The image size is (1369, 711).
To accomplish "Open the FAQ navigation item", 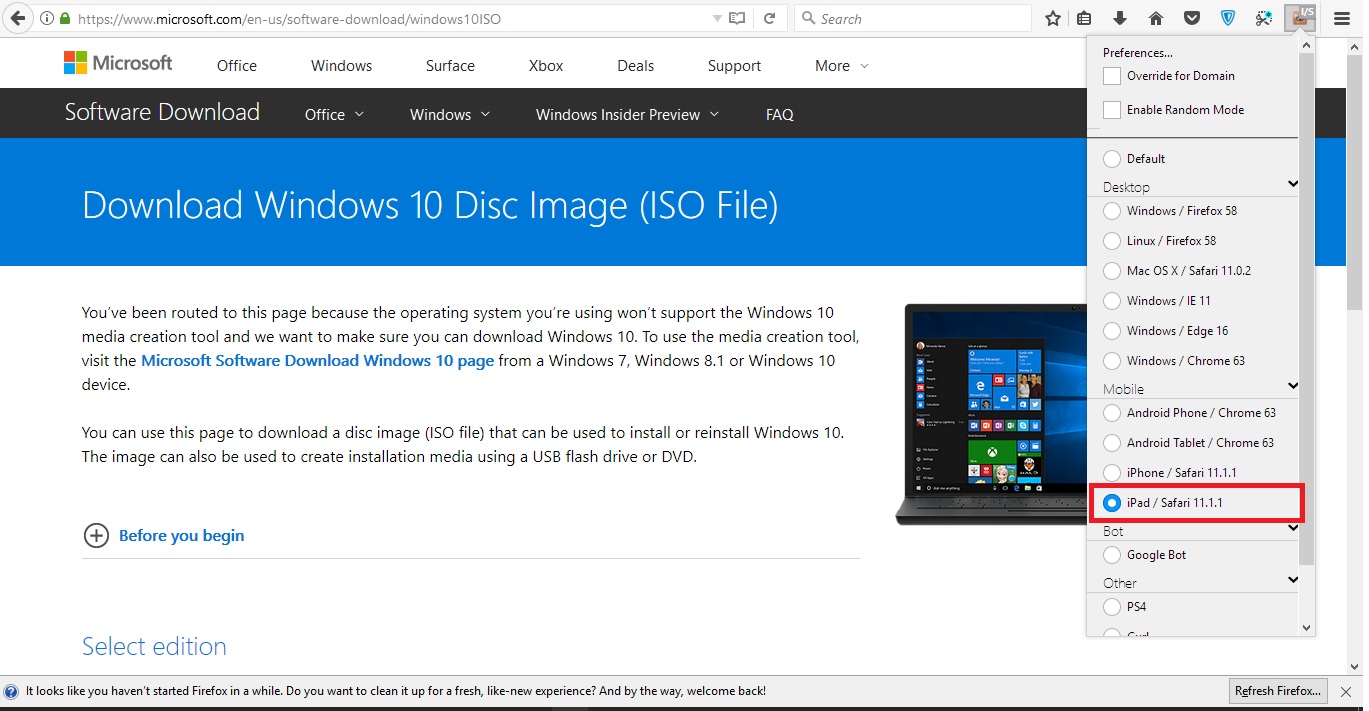I will (779, 114).
